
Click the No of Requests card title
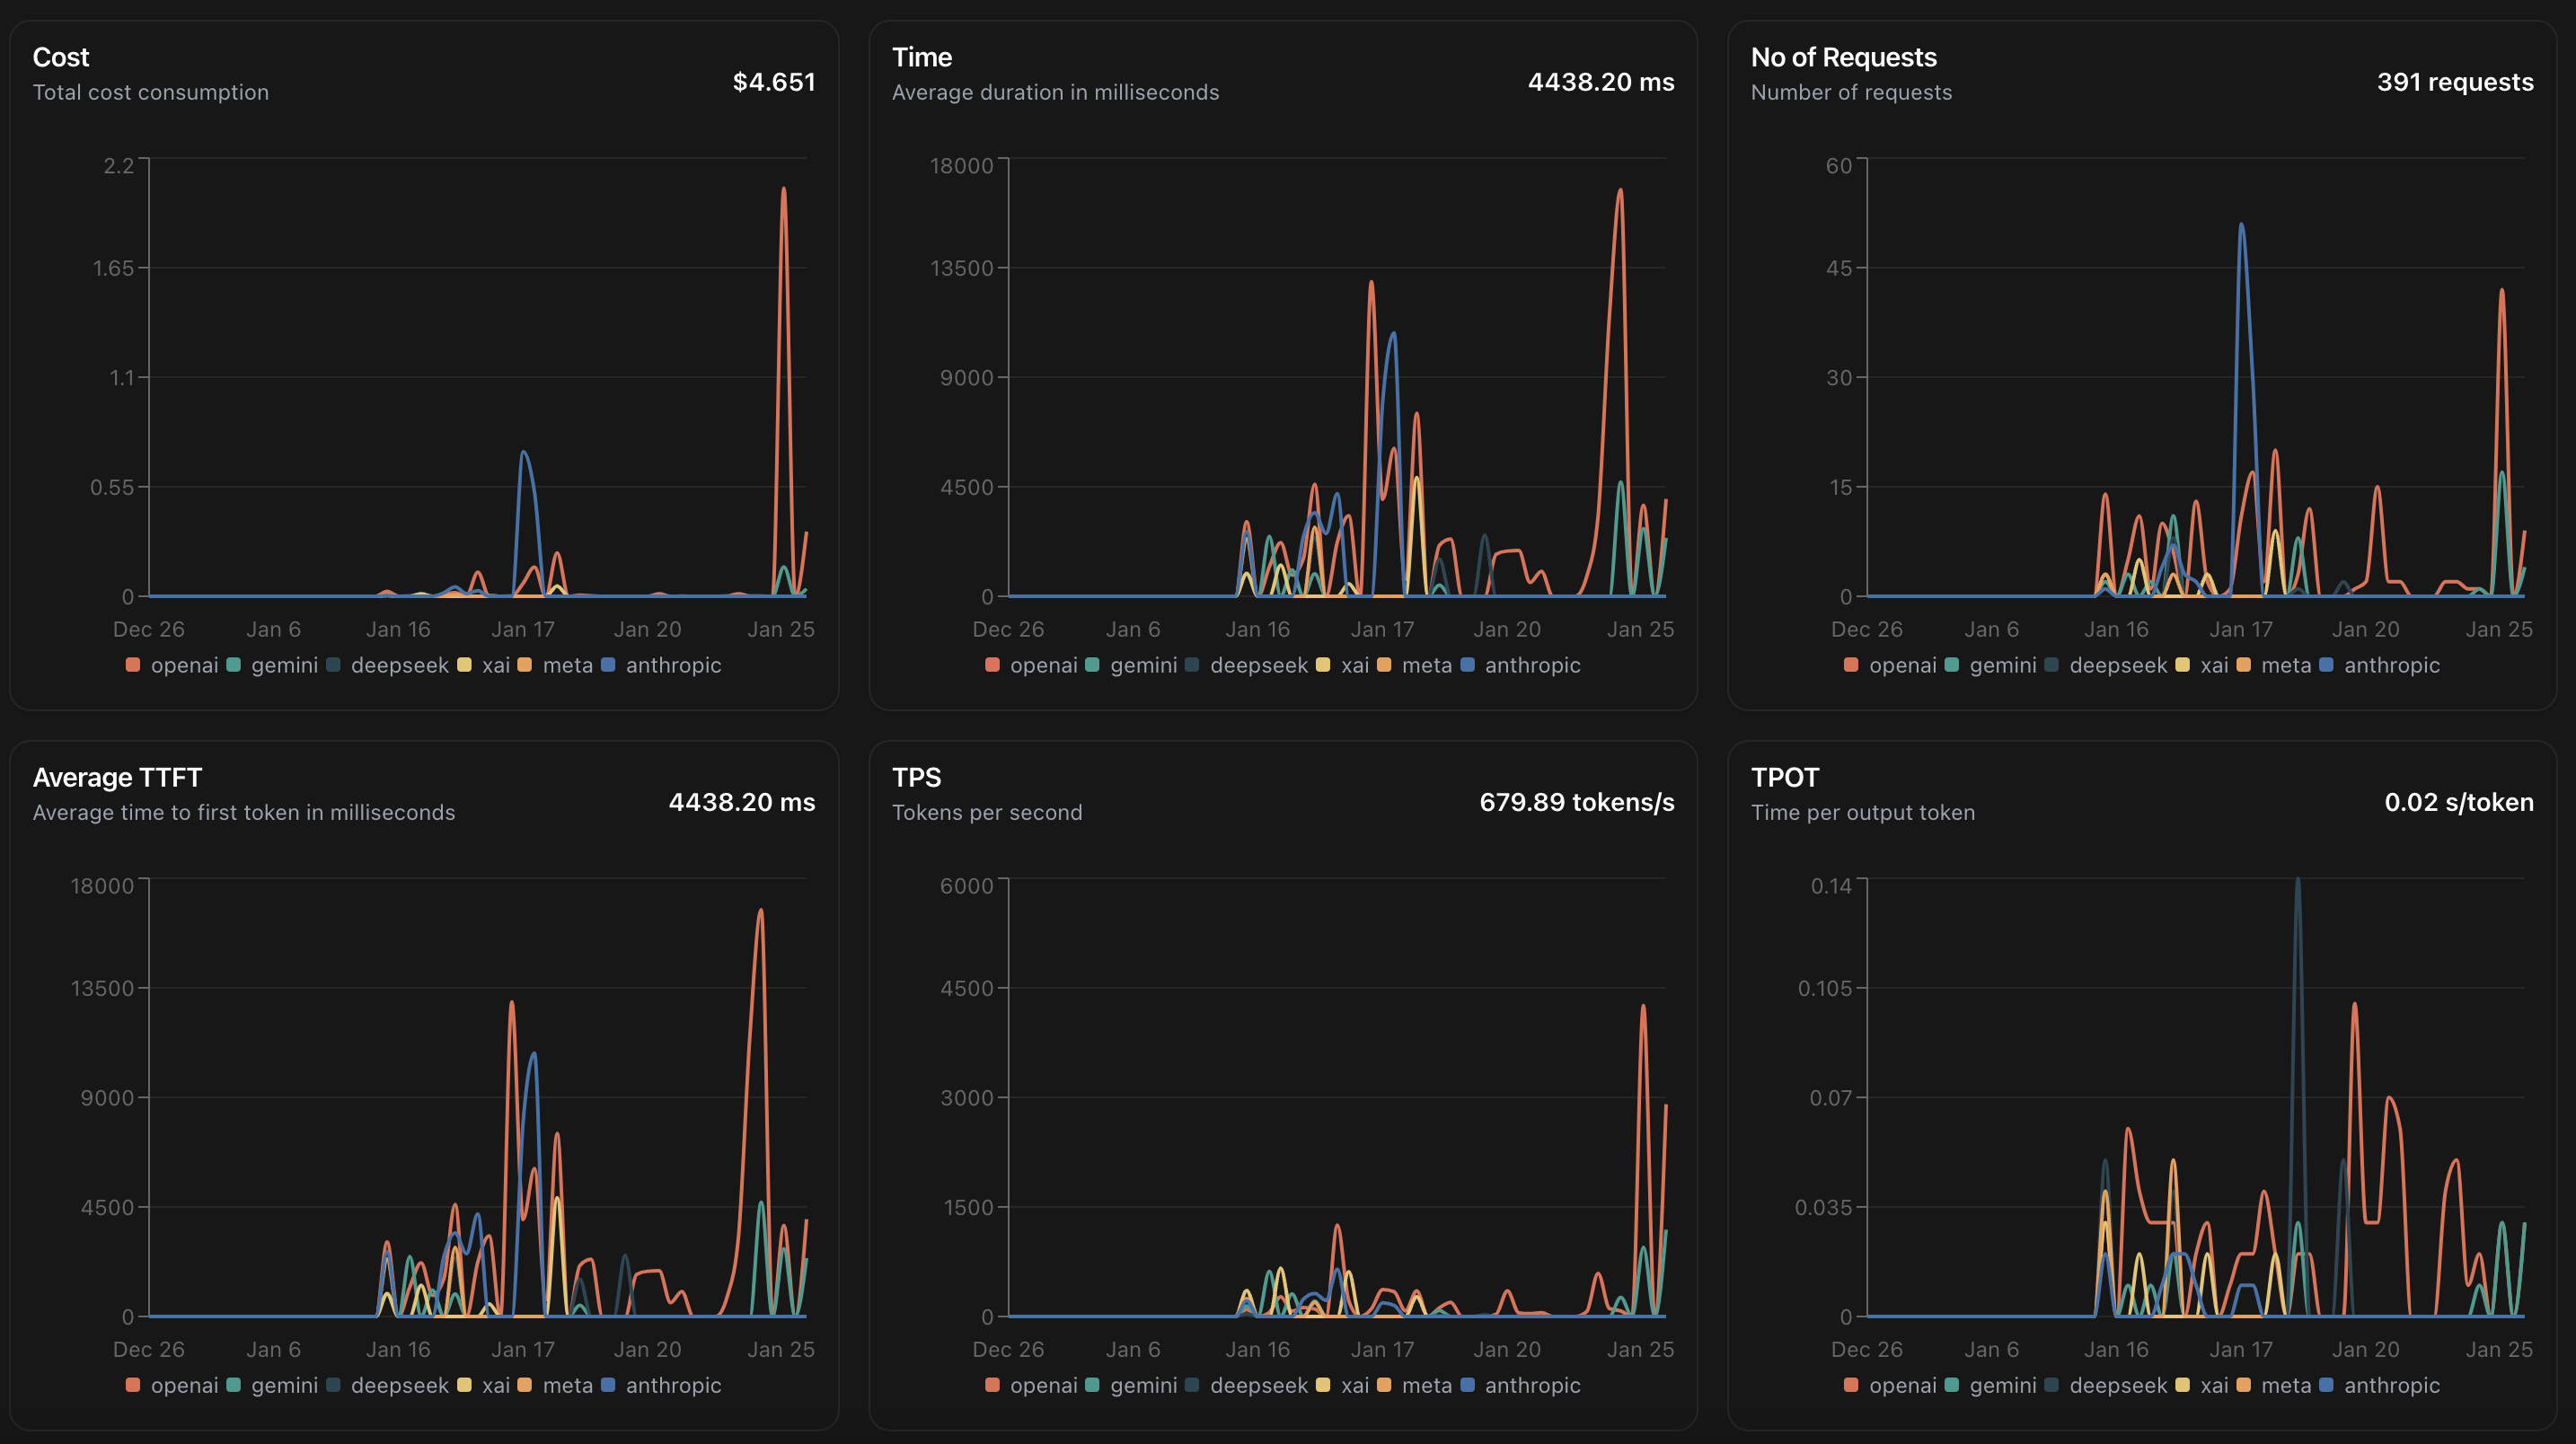[1843, 57]
